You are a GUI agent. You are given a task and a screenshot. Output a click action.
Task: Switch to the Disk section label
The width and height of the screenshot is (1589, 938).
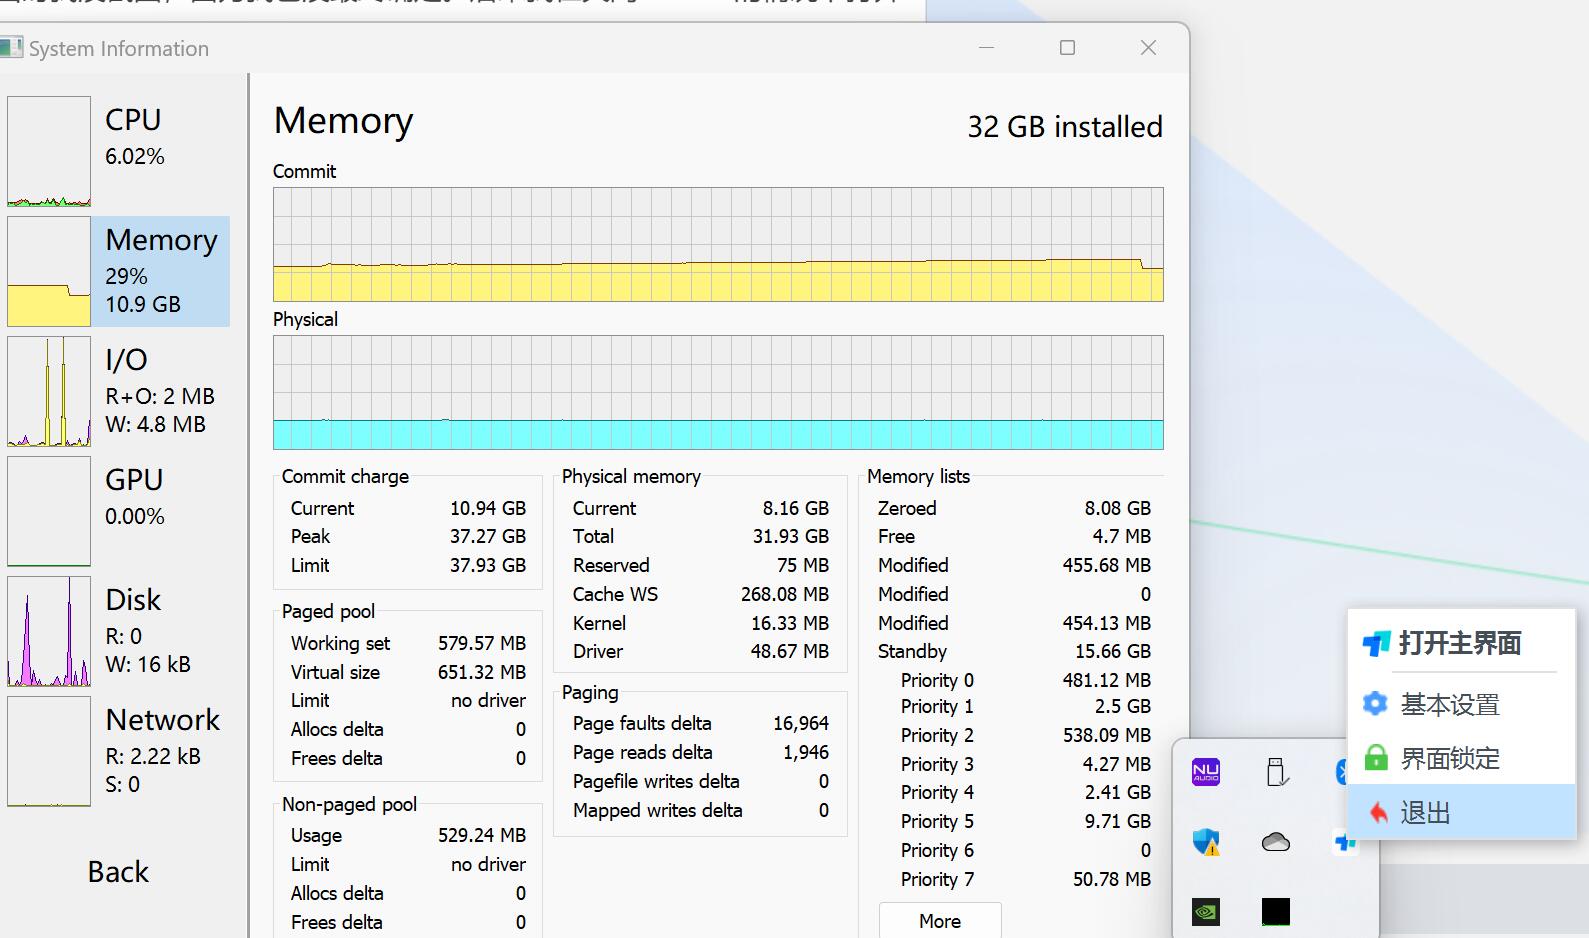tap(133, 600)
